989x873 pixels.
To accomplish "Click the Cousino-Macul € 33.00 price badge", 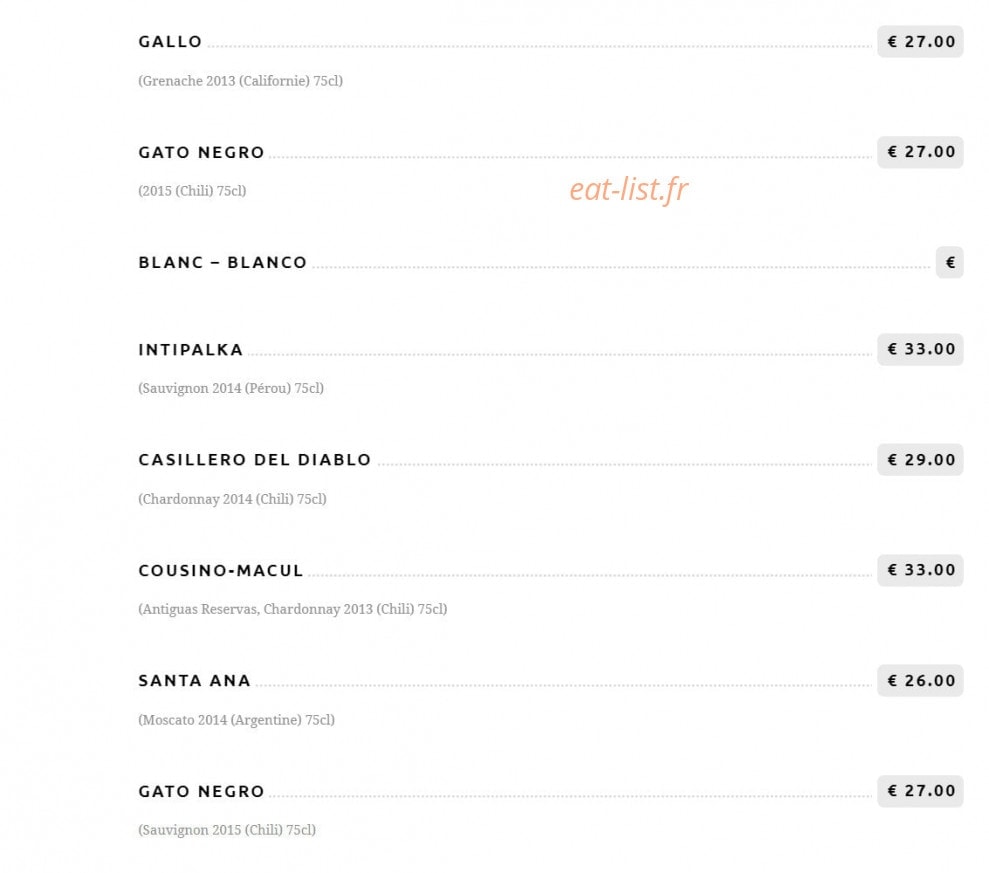I will point(920,570).
